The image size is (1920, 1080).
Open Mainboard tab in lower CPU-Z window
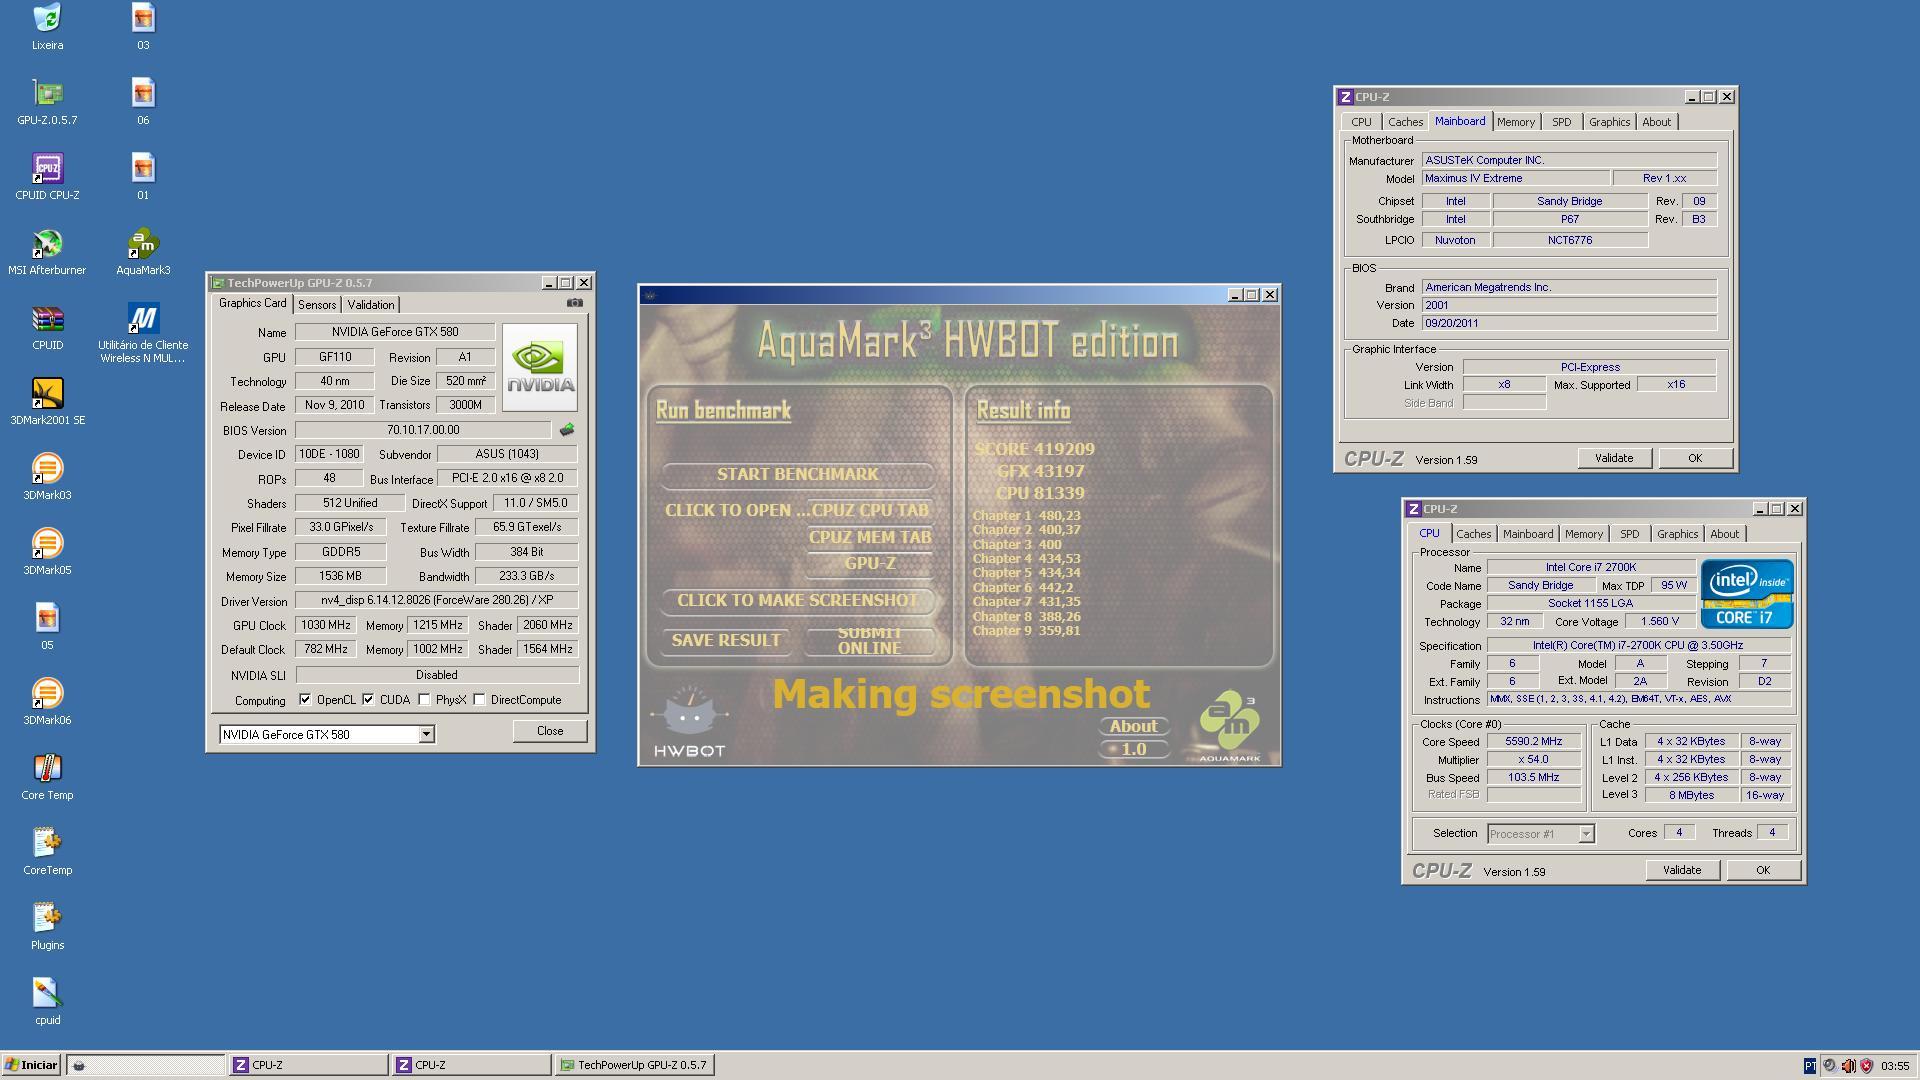1528,534
